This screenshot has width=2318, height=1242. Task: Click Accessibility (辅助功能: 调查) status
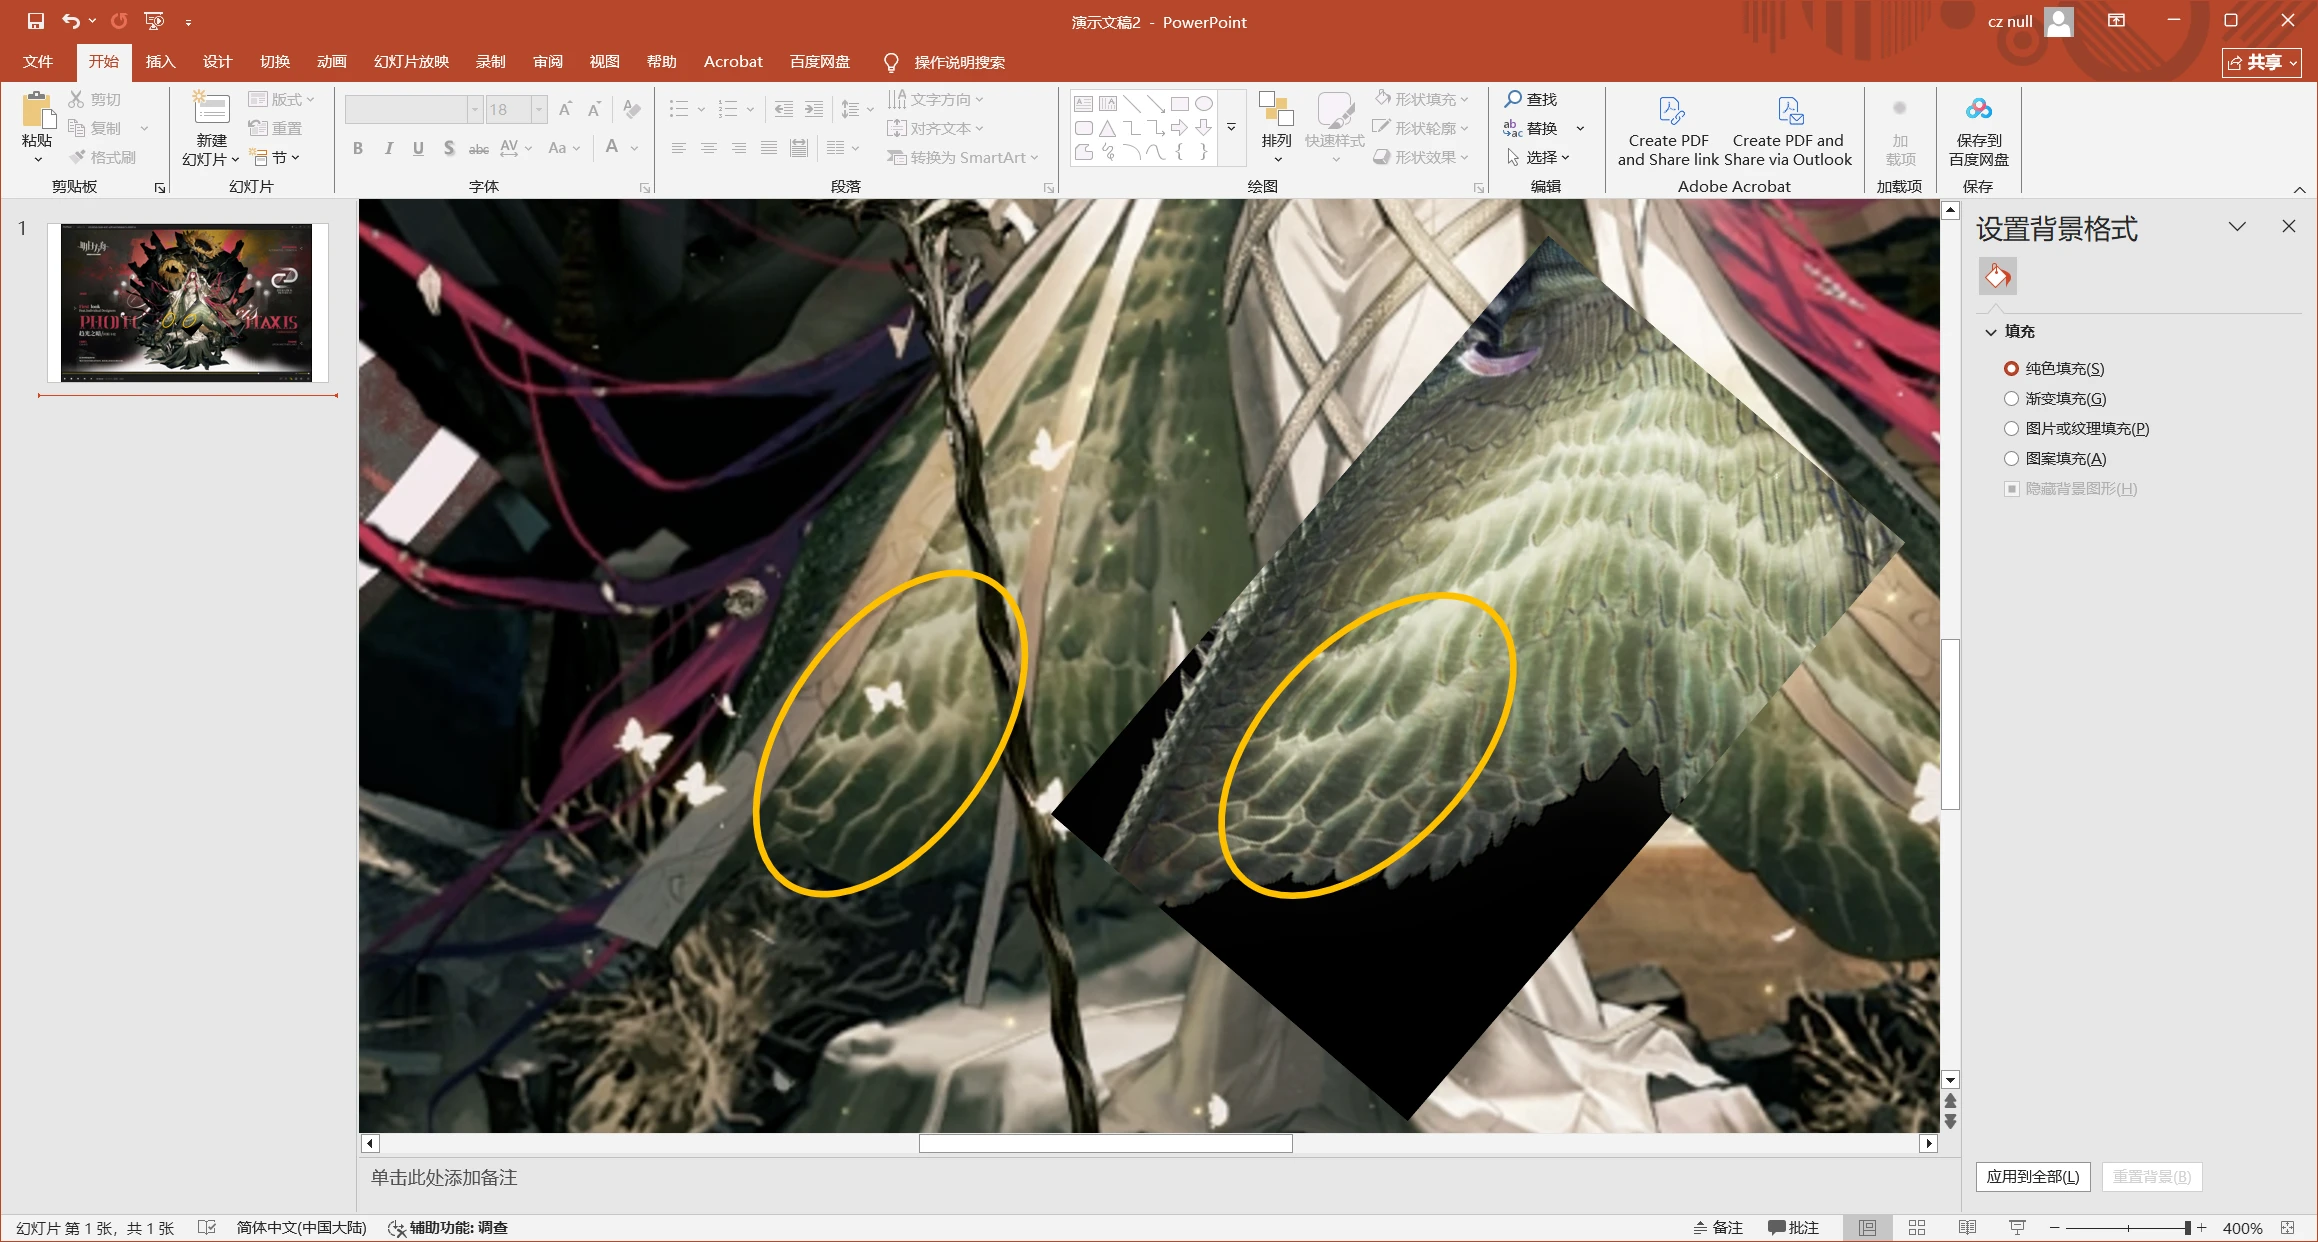448,1228
